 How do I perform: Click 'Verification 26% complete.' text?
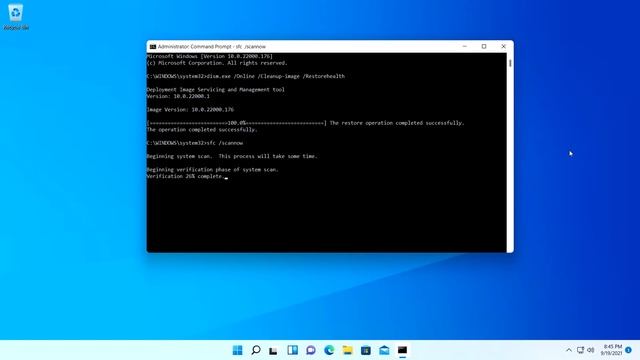coord(185,176)
